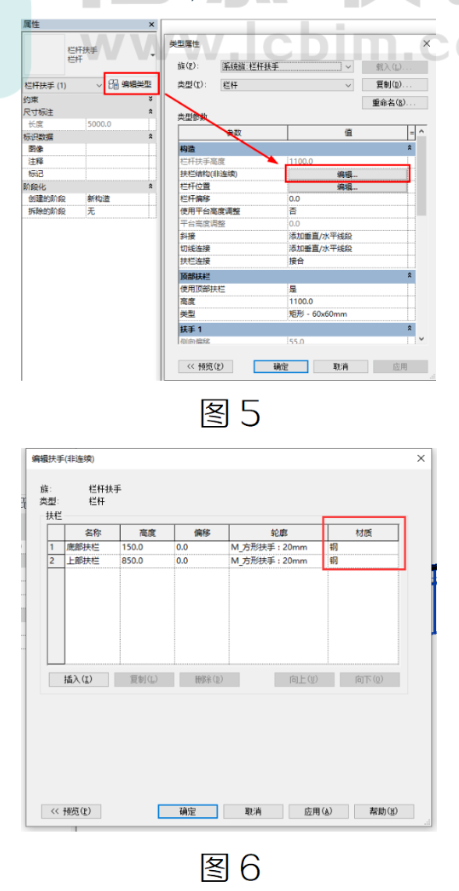
Task: Click the type value 矩形 - 60x60mm
Action: click(347, 314)
